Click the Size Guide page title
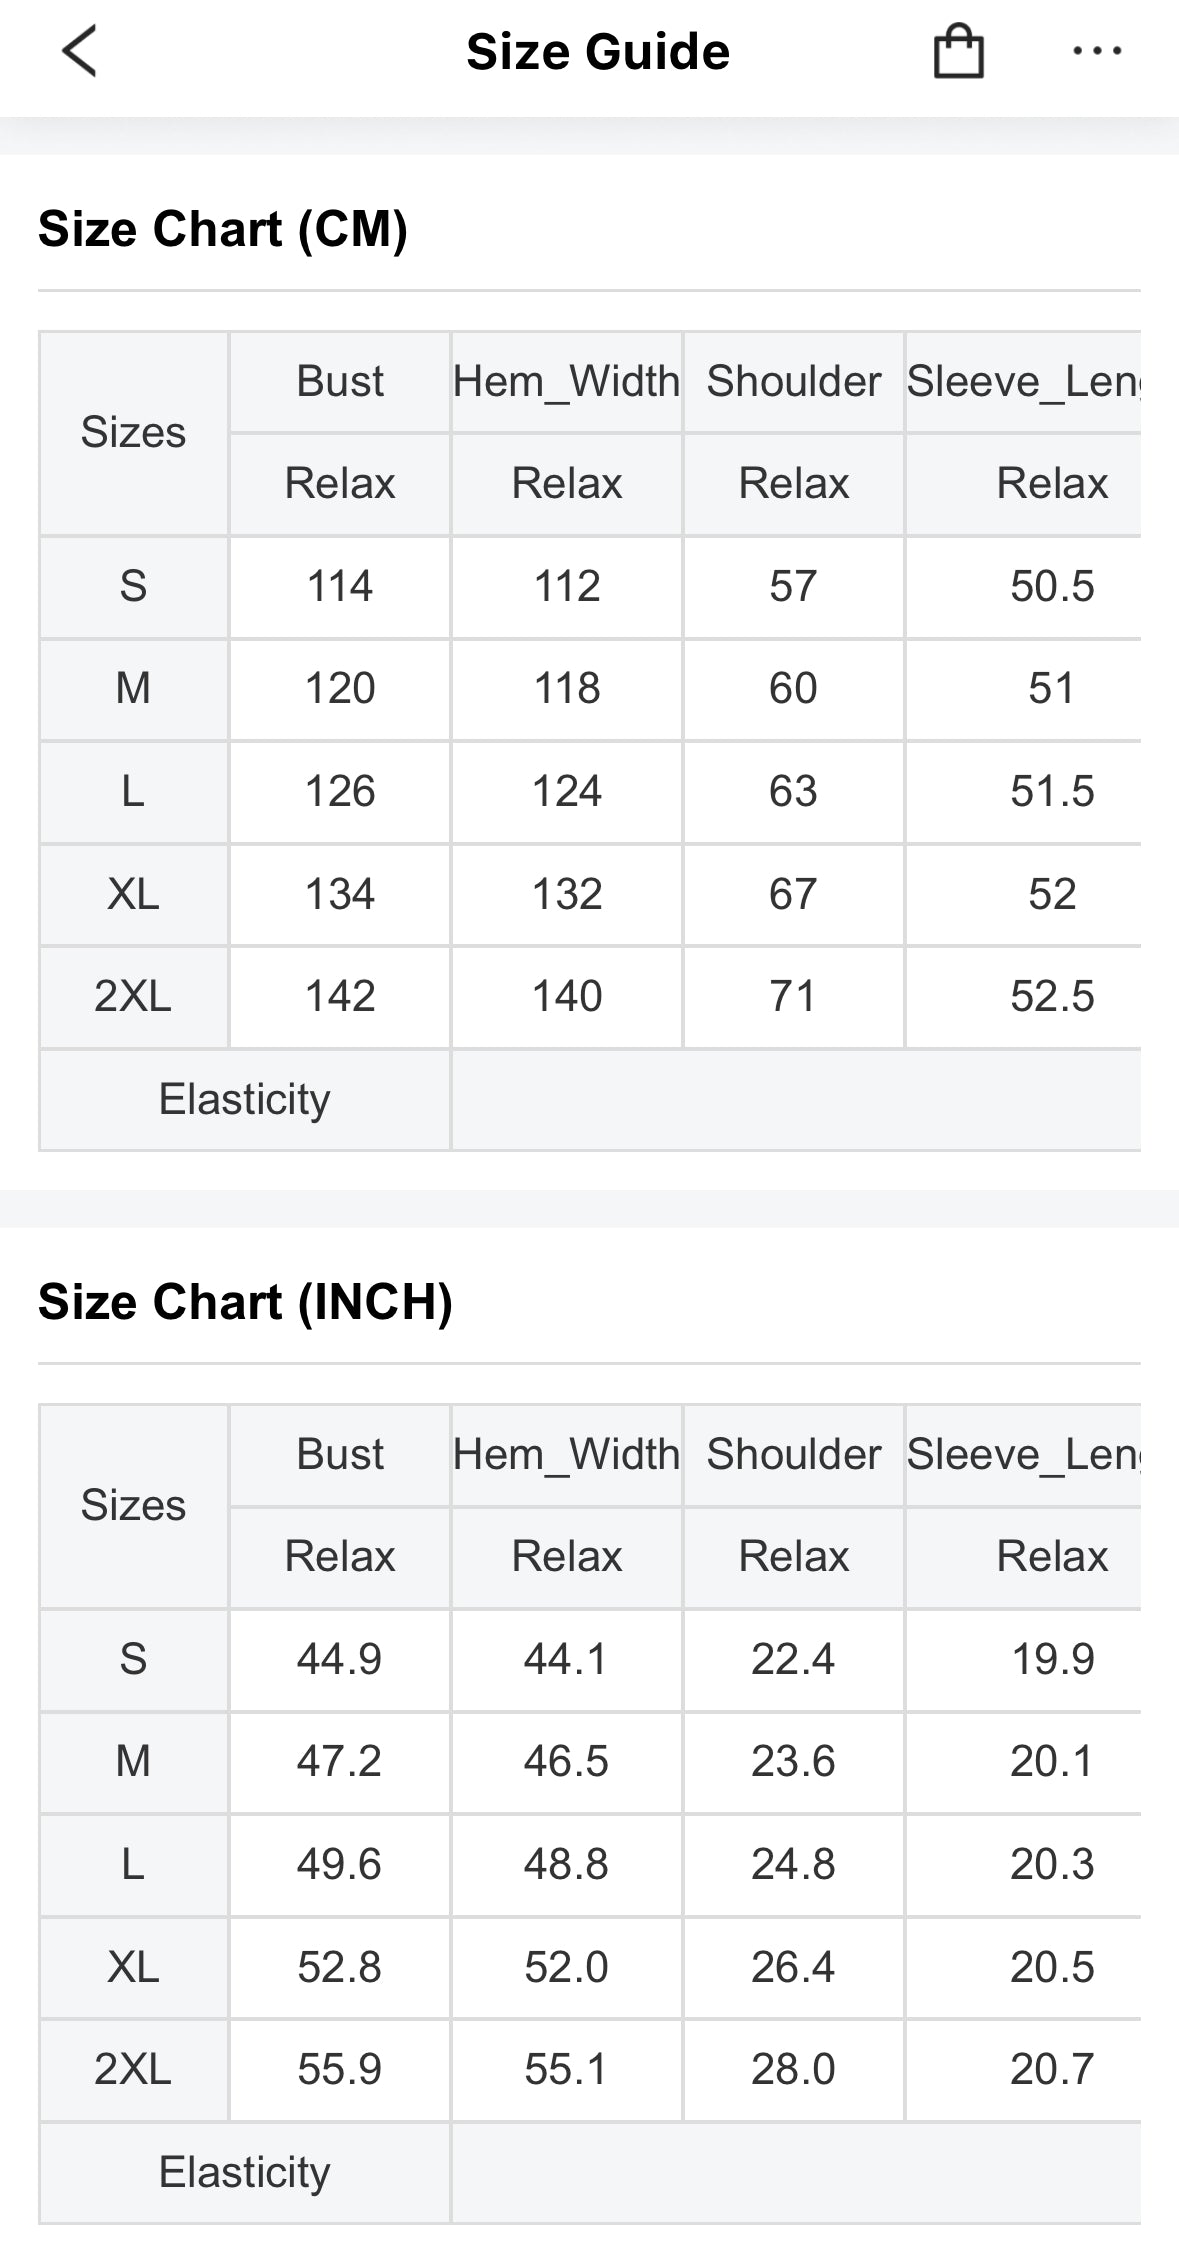The width and height of the screenshot is (1179, 2251). [598, 52]
